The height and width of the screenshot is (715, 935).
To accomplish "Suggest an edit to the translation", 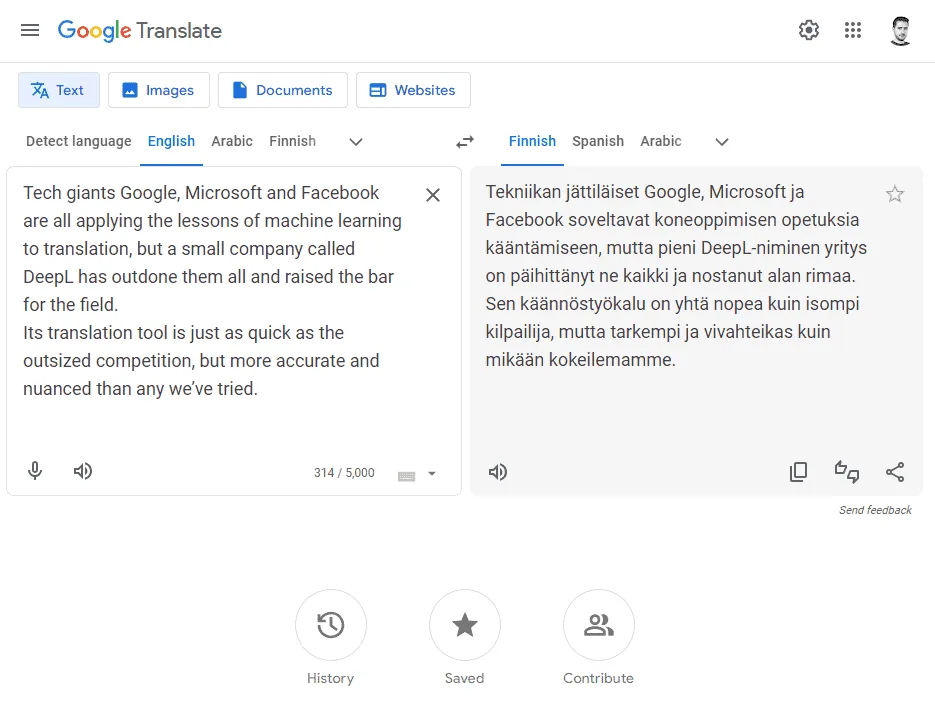I will (846, 471).
